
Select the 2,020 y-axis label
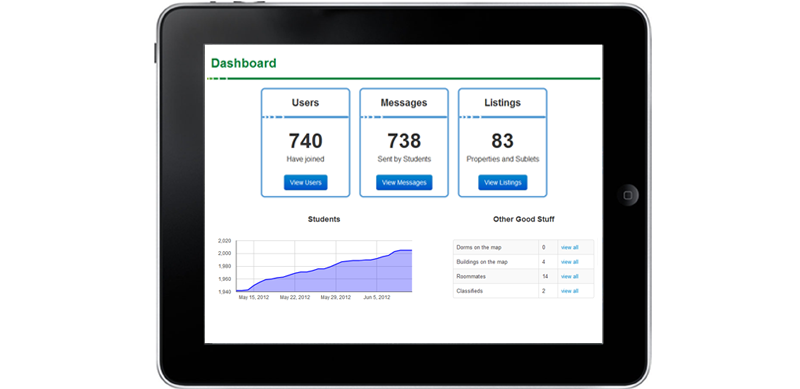click(224, 240)
